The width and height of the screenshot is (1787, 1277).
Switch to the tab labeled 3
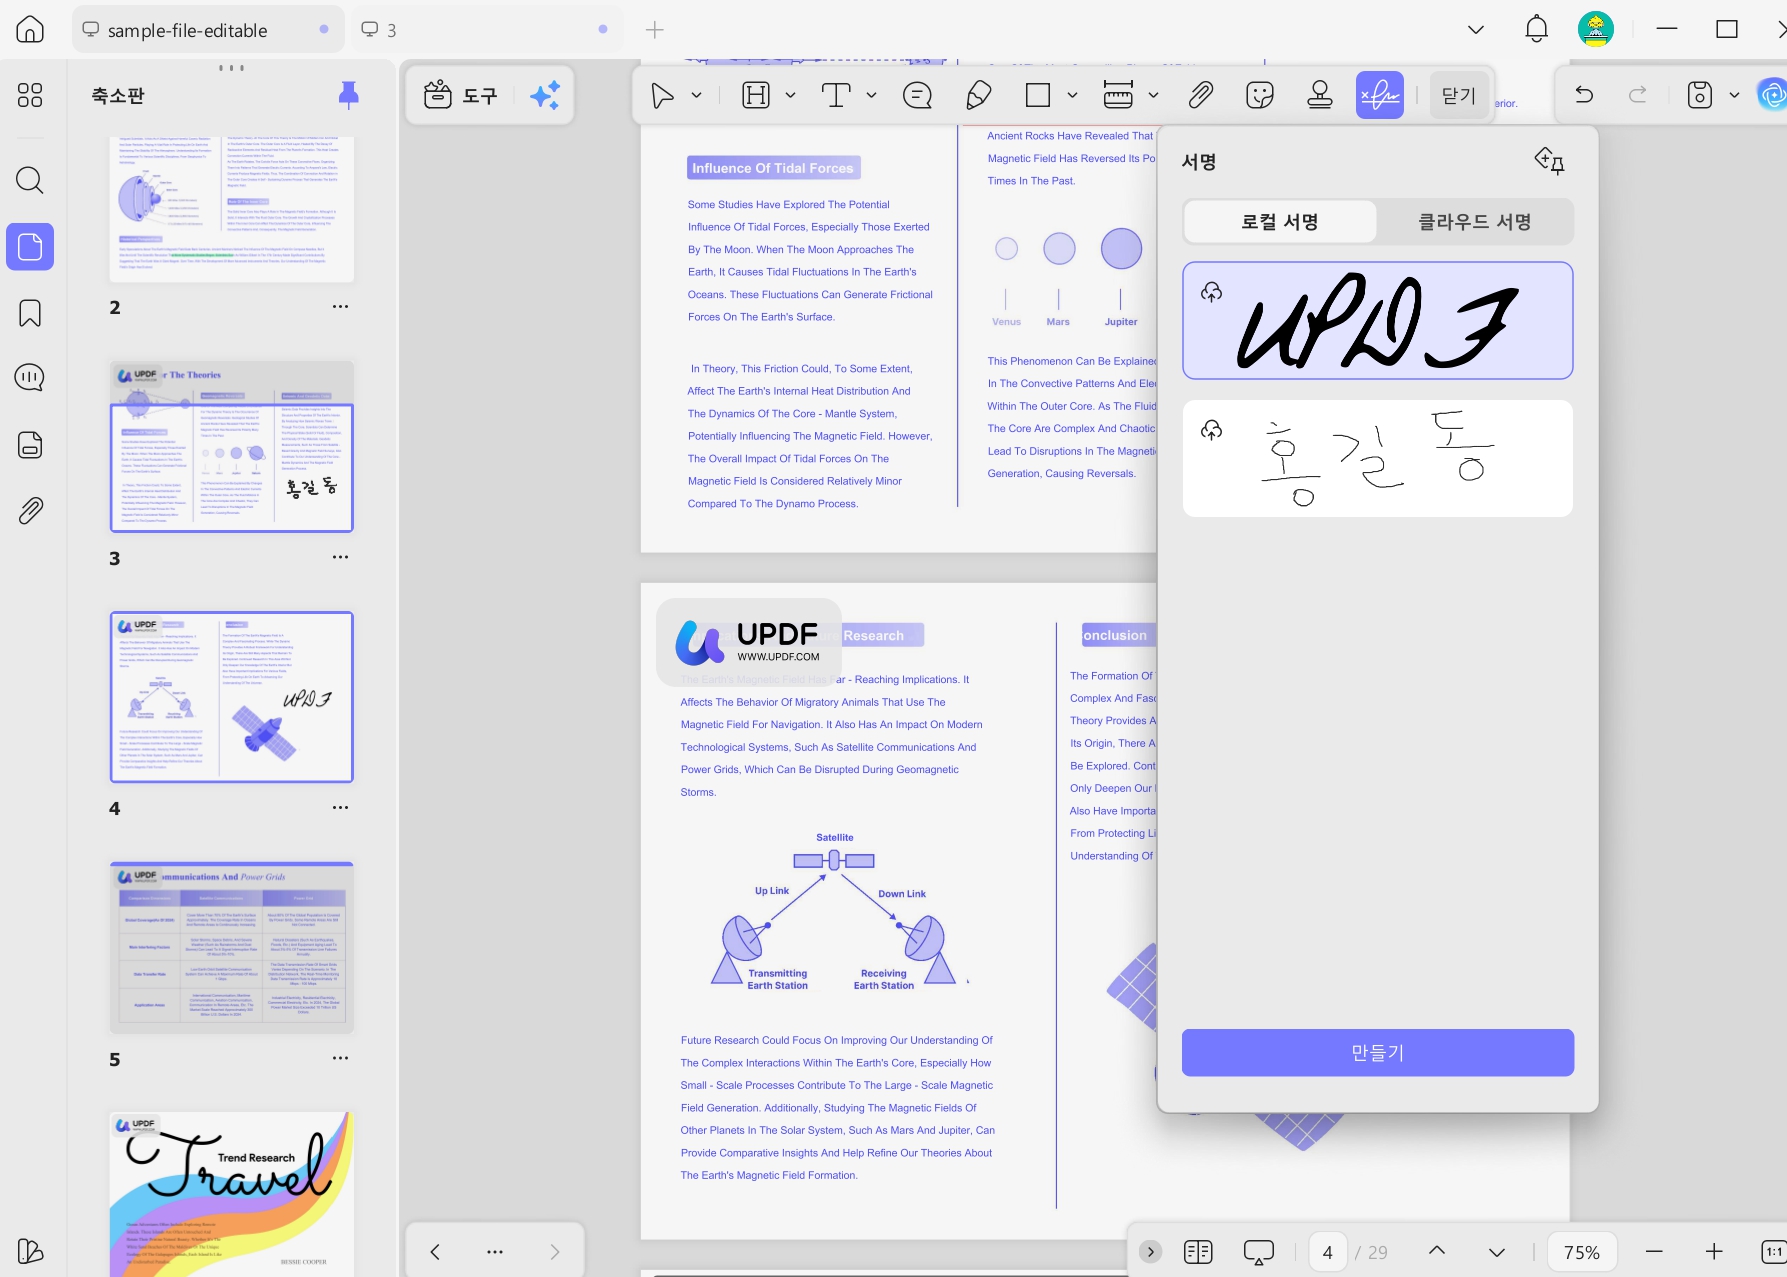pos(485,30)
